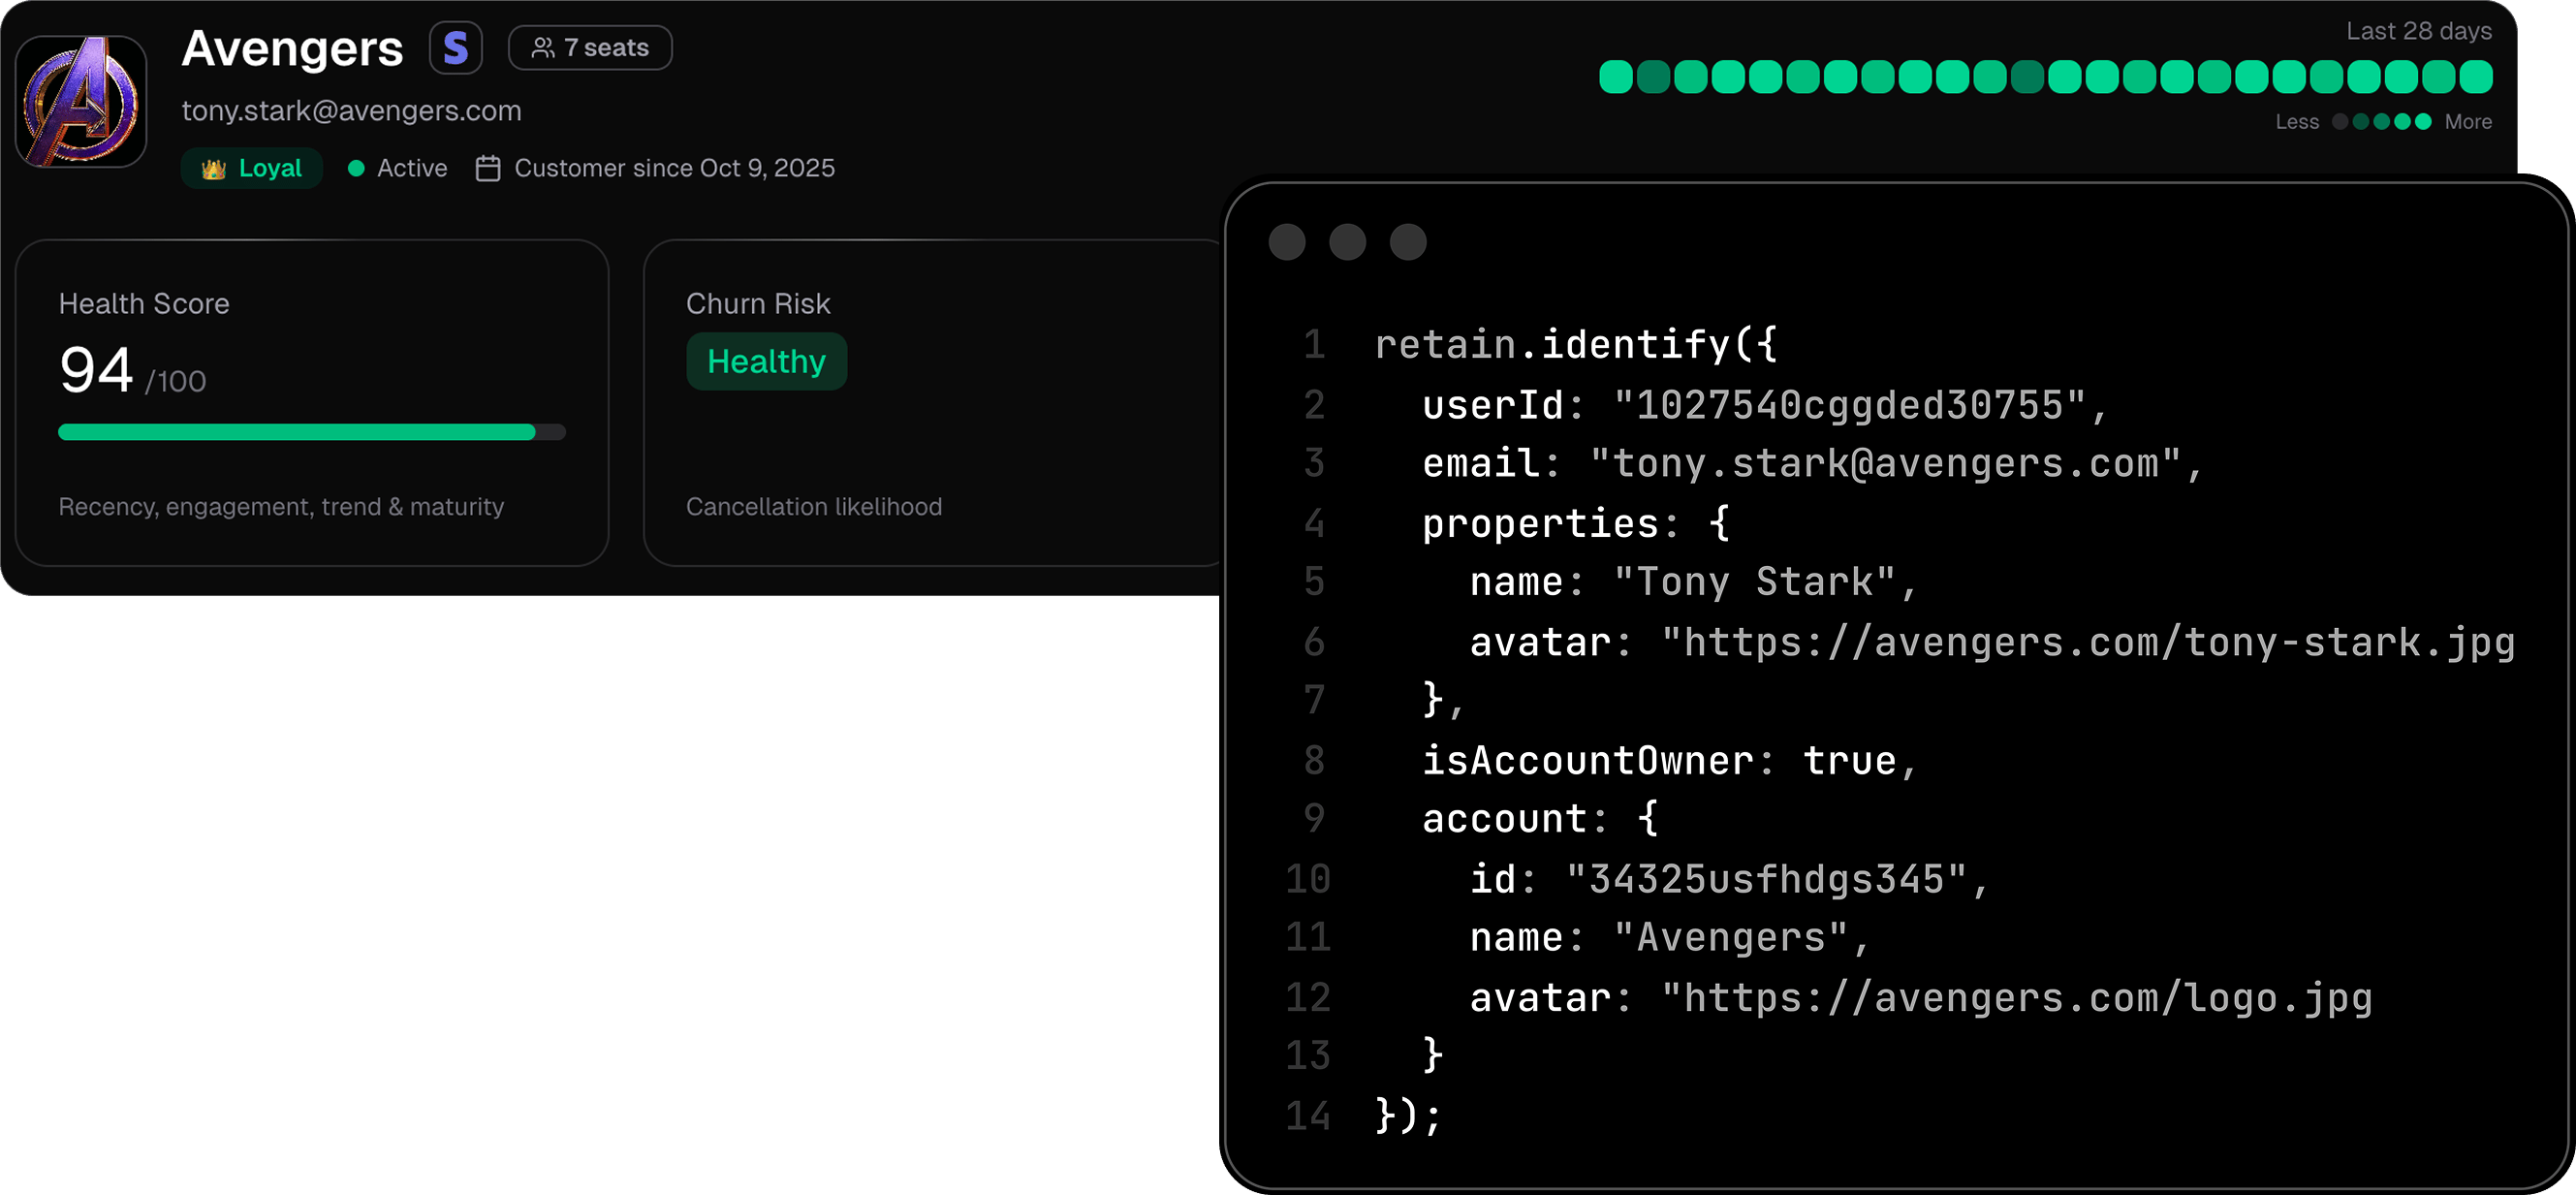The width and height of the screenshot is (2576, 1195).
Task: Click the tony.stark@avengers.com email under Avengers
Action: pyautogui.click(x=352, y=110)
